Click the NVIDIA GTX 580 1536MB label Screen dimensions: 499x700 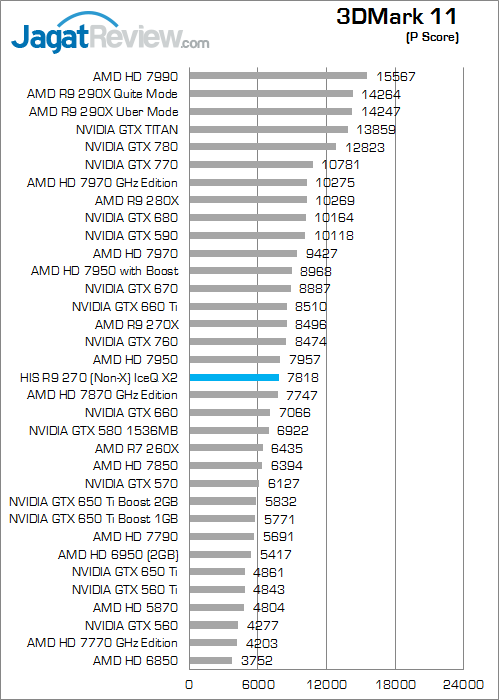tap(104, 430)
